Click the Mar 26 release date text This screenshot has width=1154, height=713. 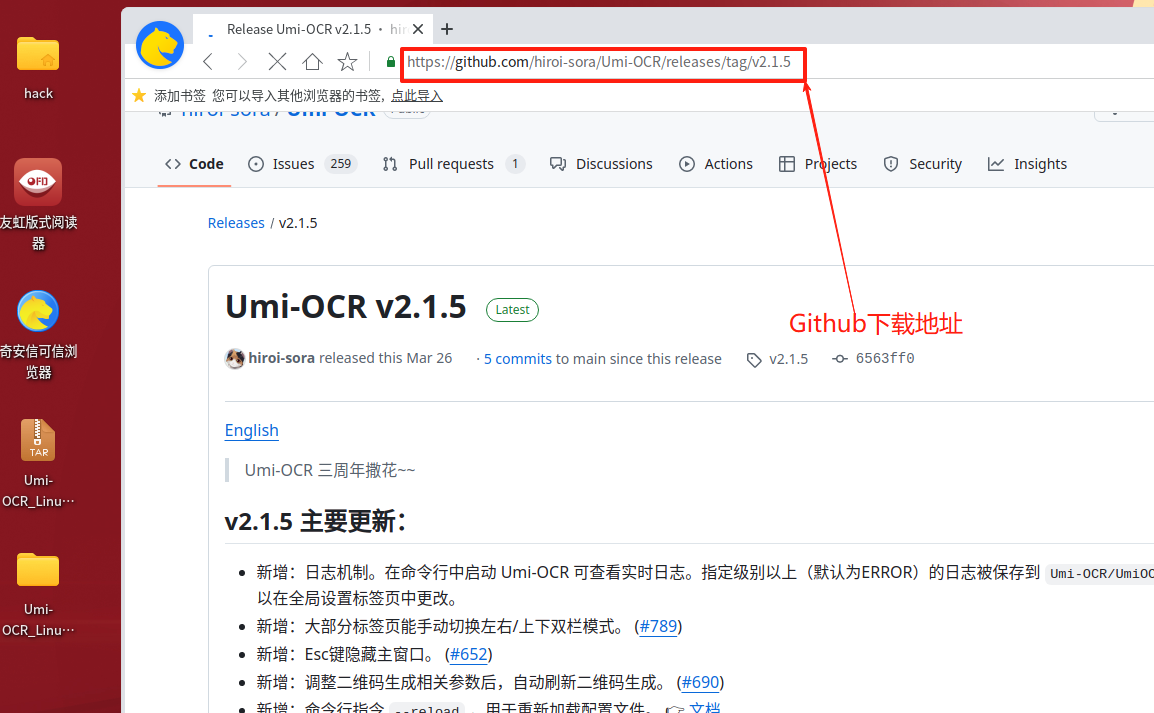click(429, 358)
